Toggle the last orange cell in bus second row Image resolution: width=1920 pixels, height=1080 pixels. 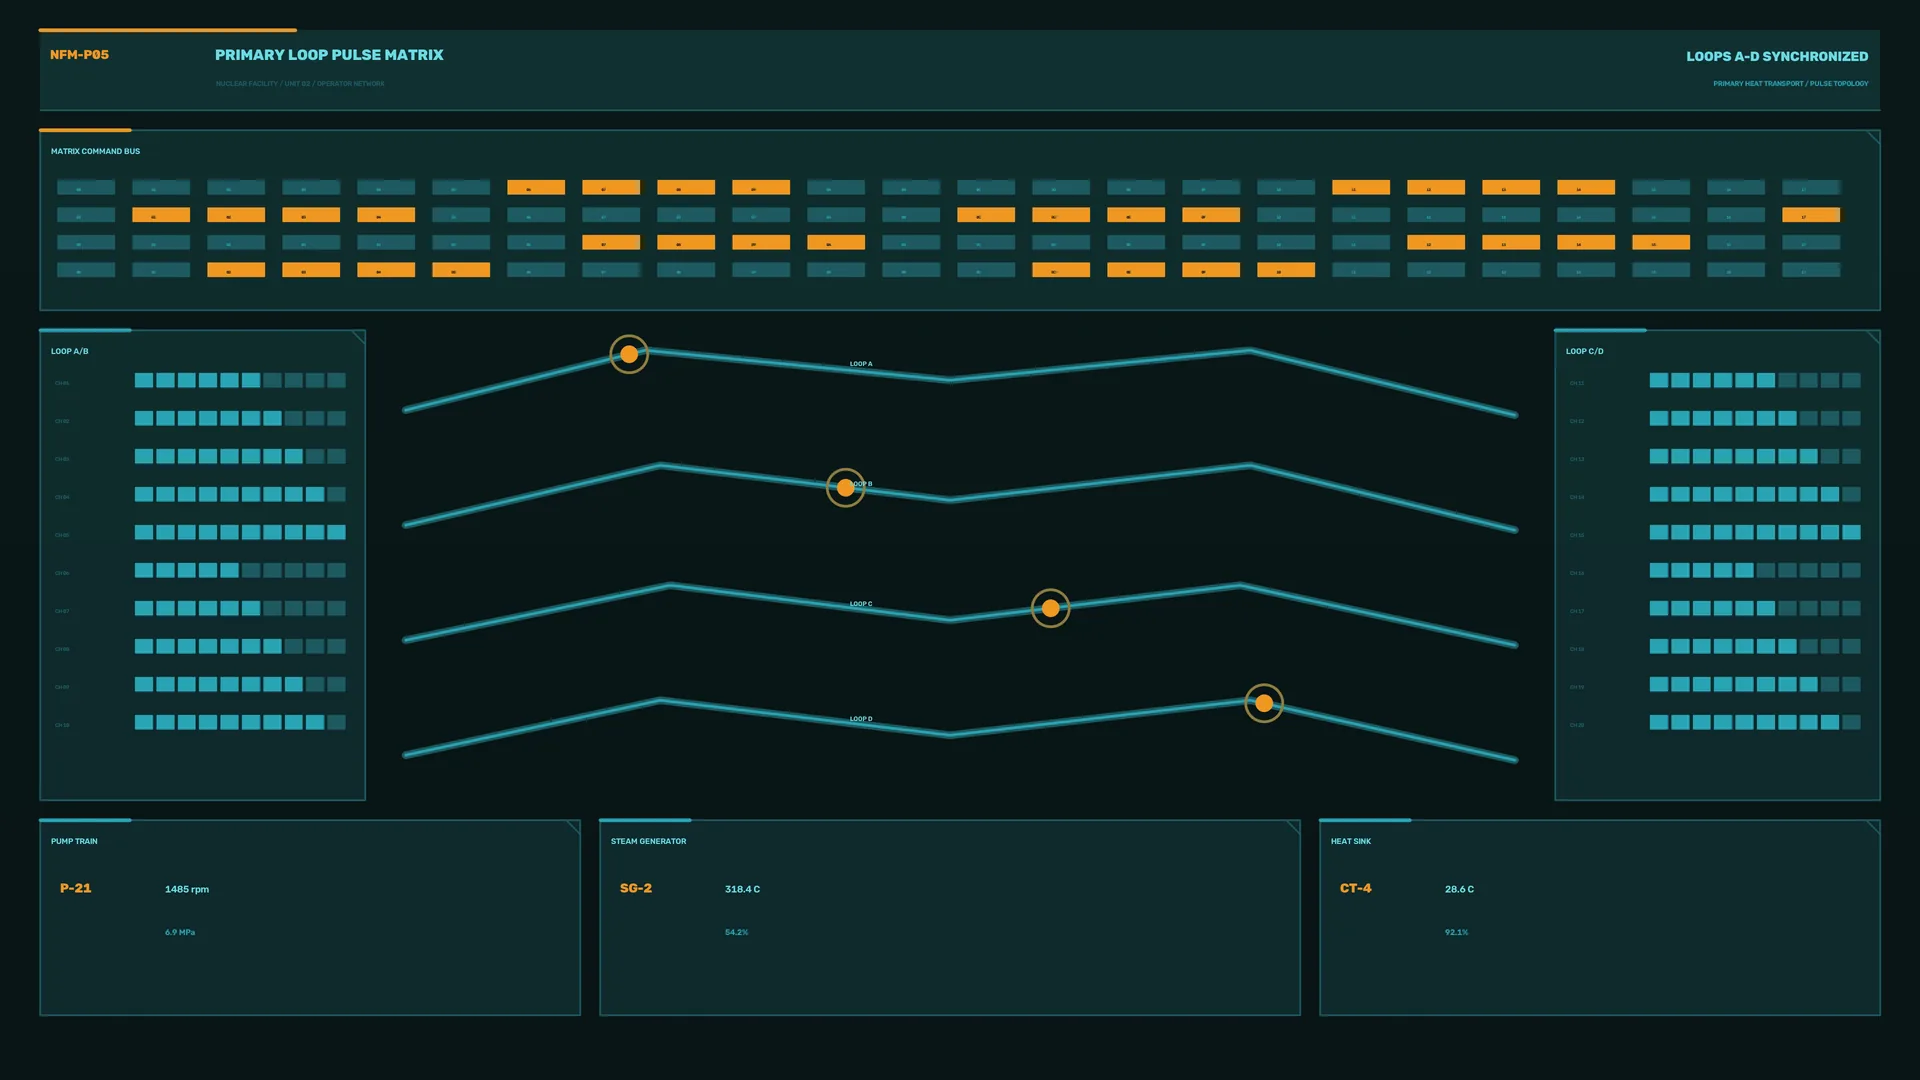tap(1811, 215)
